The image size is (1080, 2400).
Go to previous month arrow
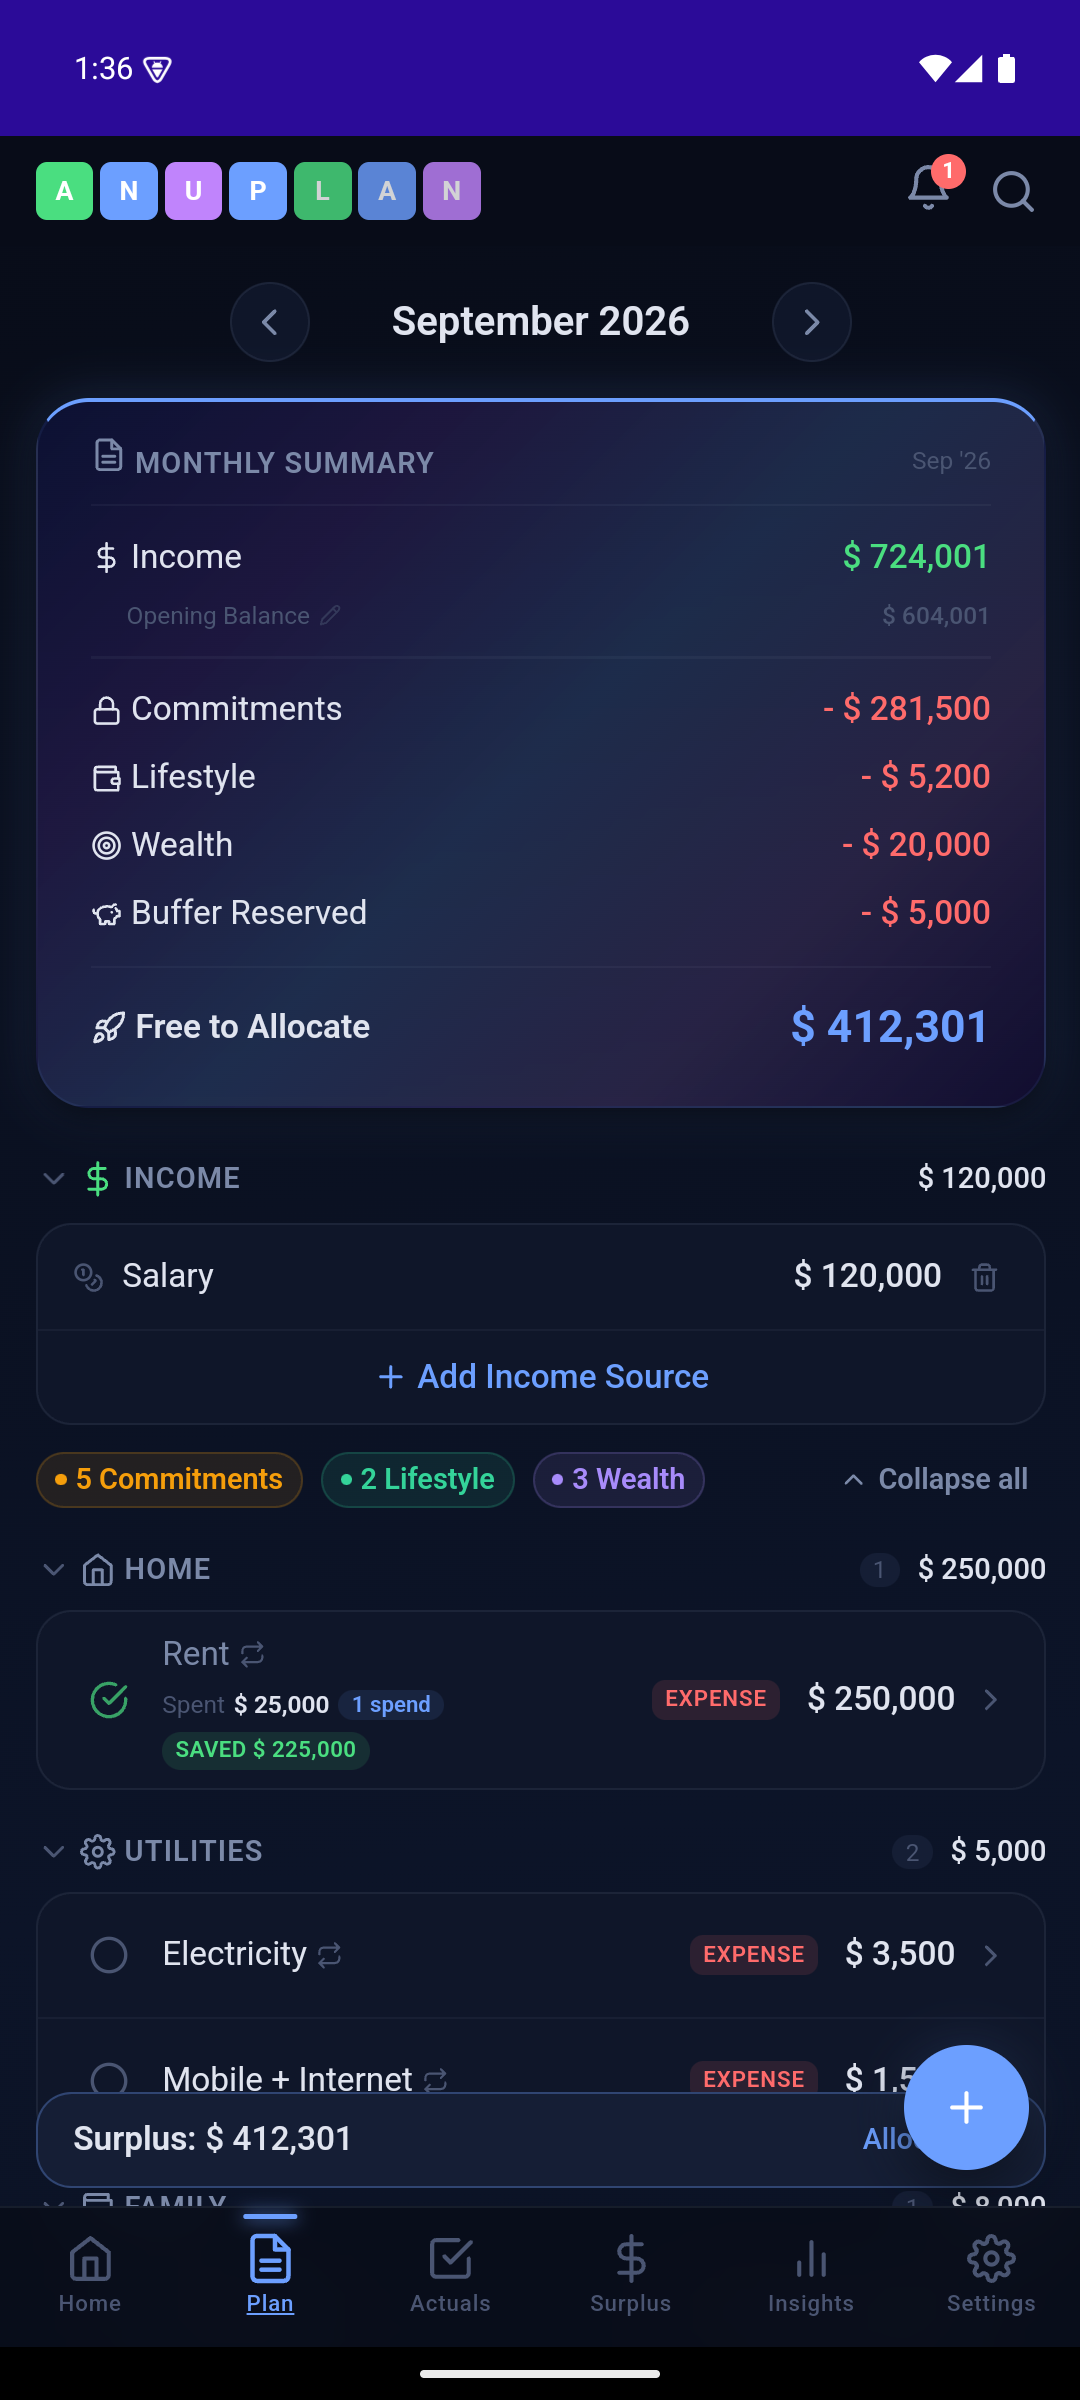(270, 322)
